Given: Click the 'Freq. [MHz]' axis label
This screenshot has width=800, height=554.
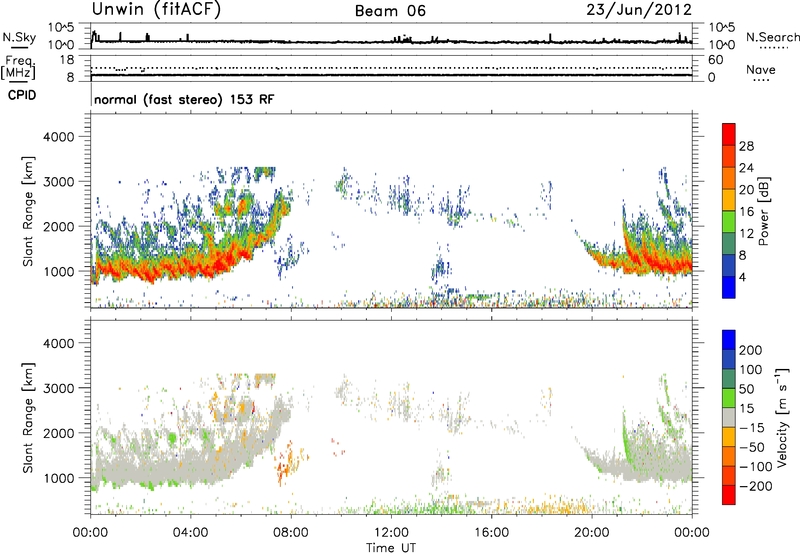Looking at the screenshot, I should pyautogui.click(x=19, y=68).
